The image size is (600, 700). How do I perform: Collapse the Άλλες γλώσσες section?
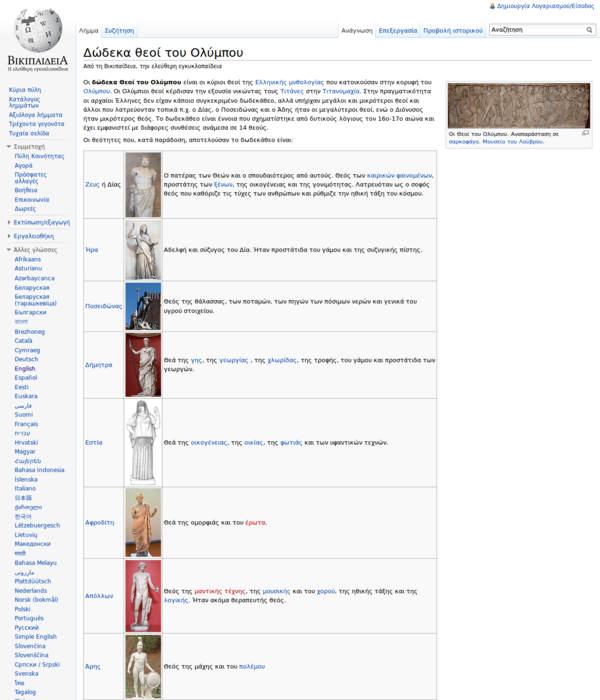tap(8, 250)
